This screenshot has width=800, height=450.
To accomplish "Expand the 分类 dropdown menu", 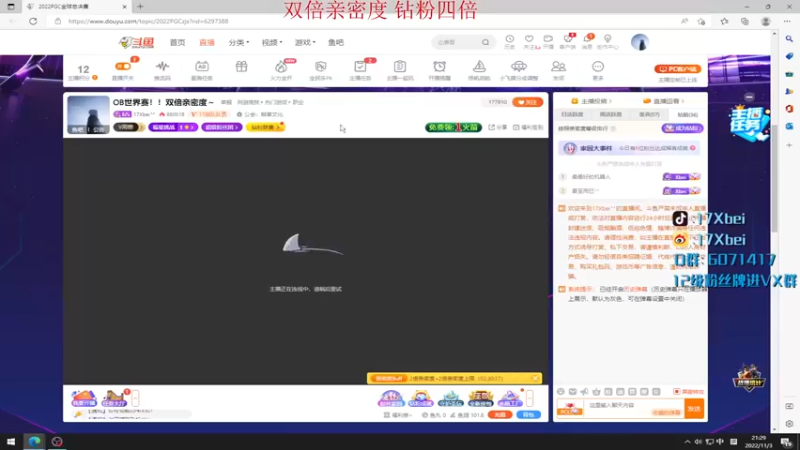I will 239,42.
